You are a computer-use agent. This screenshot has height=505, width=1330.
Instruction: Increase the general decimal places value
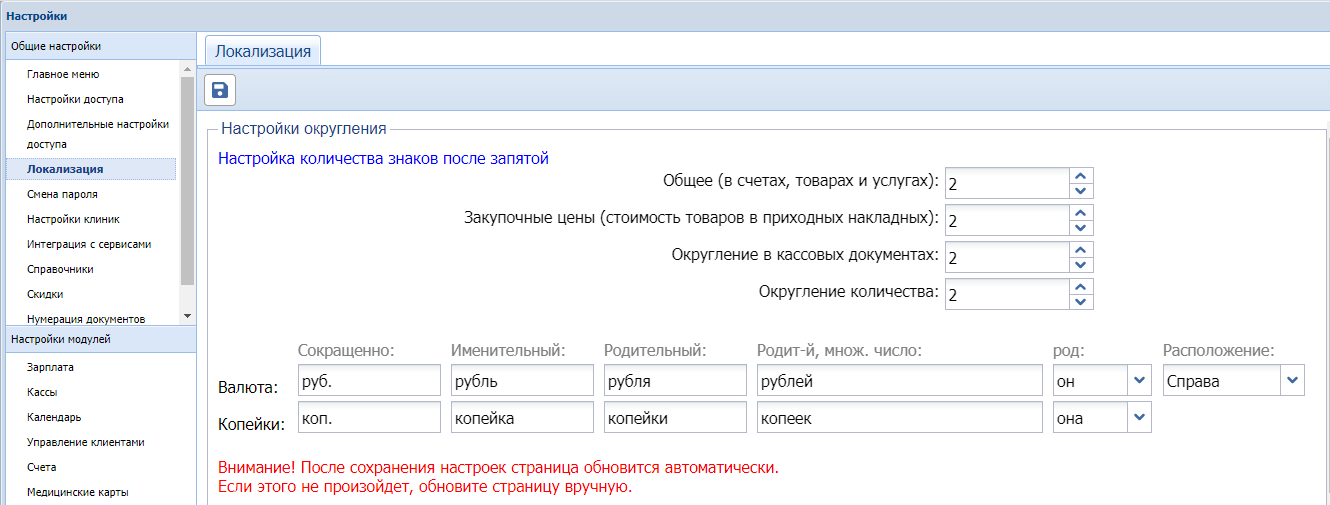click(x=1080, y=175)
